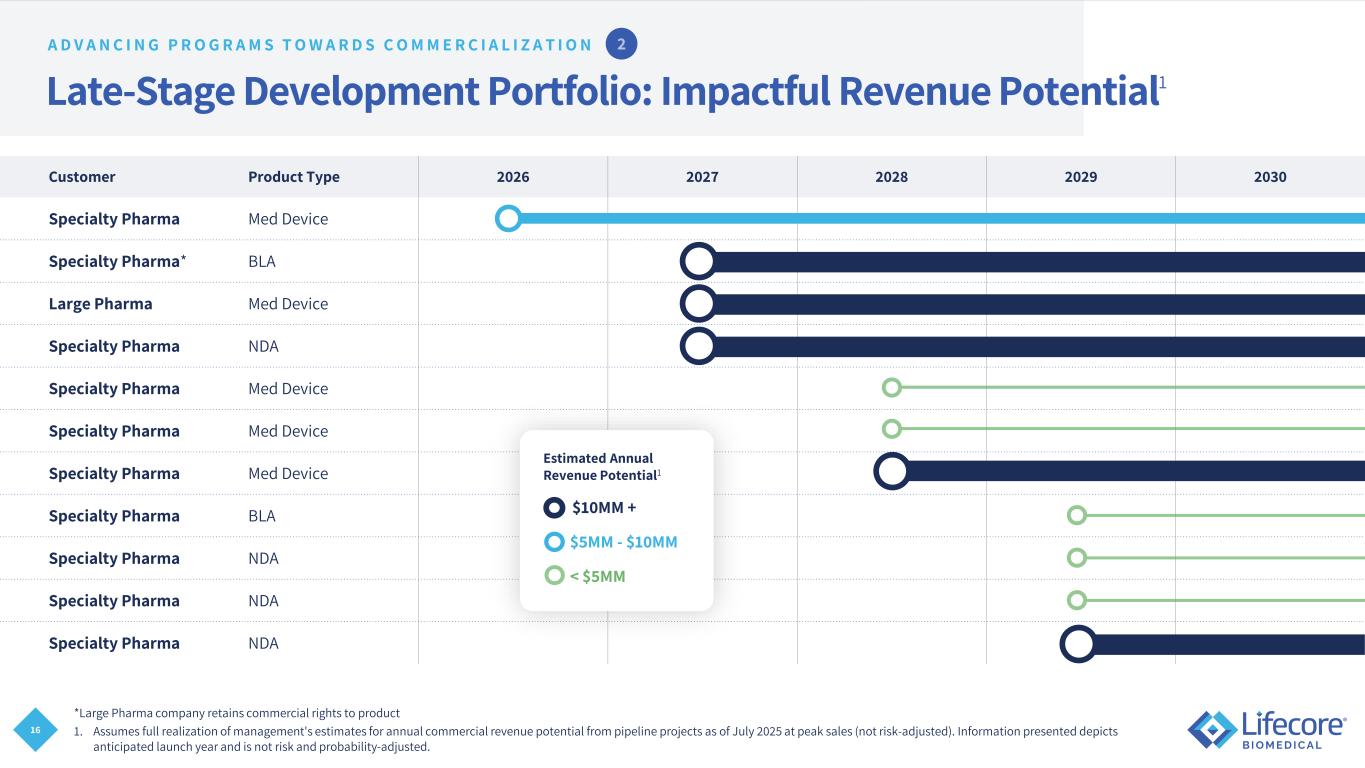Select the < $5MM legend circle
Screen dimensions: 1365x768
[x=554, y=576]
